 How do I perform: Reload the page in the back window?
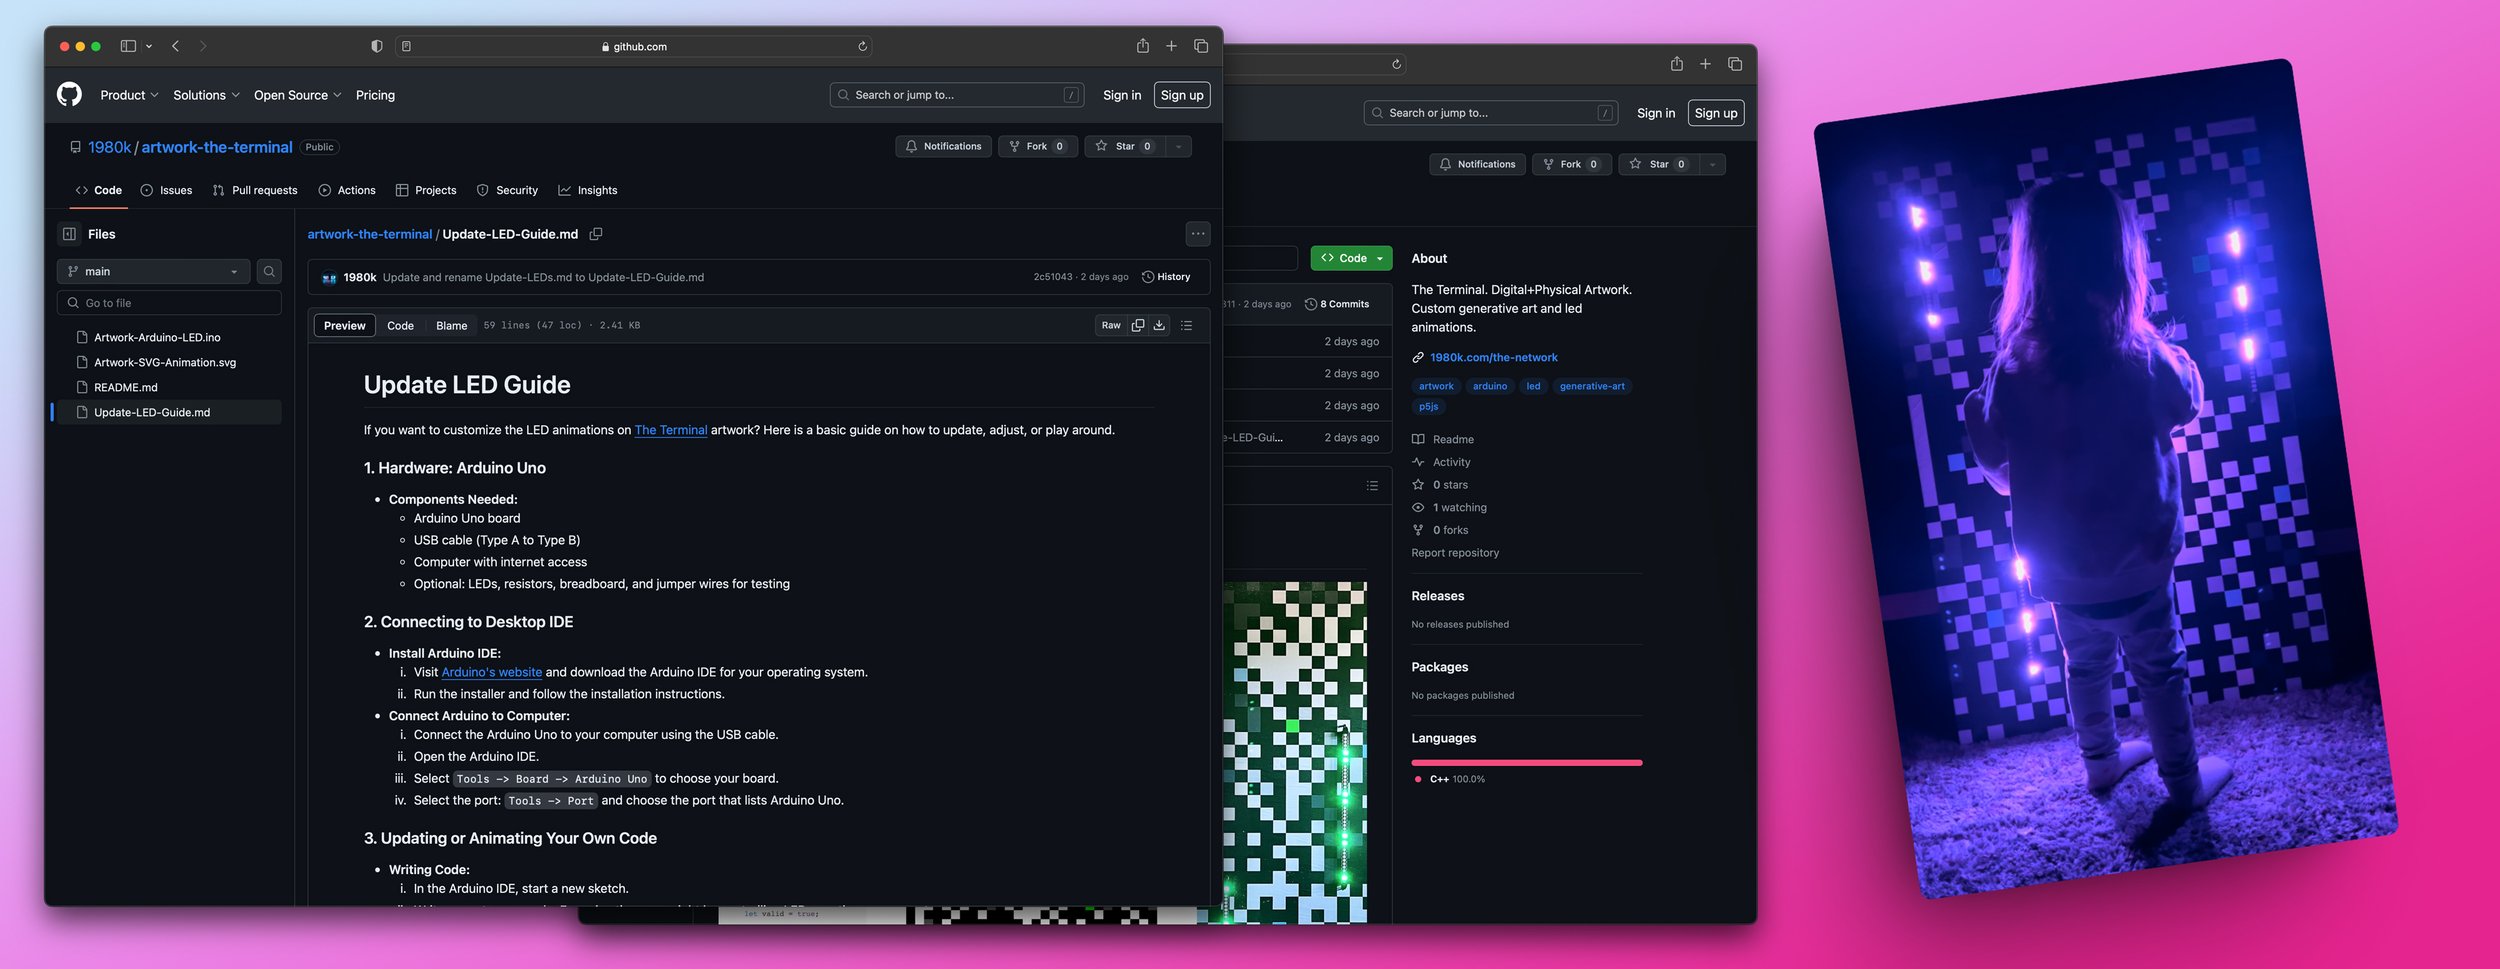pyautogui.click(x=1396, y=64)
